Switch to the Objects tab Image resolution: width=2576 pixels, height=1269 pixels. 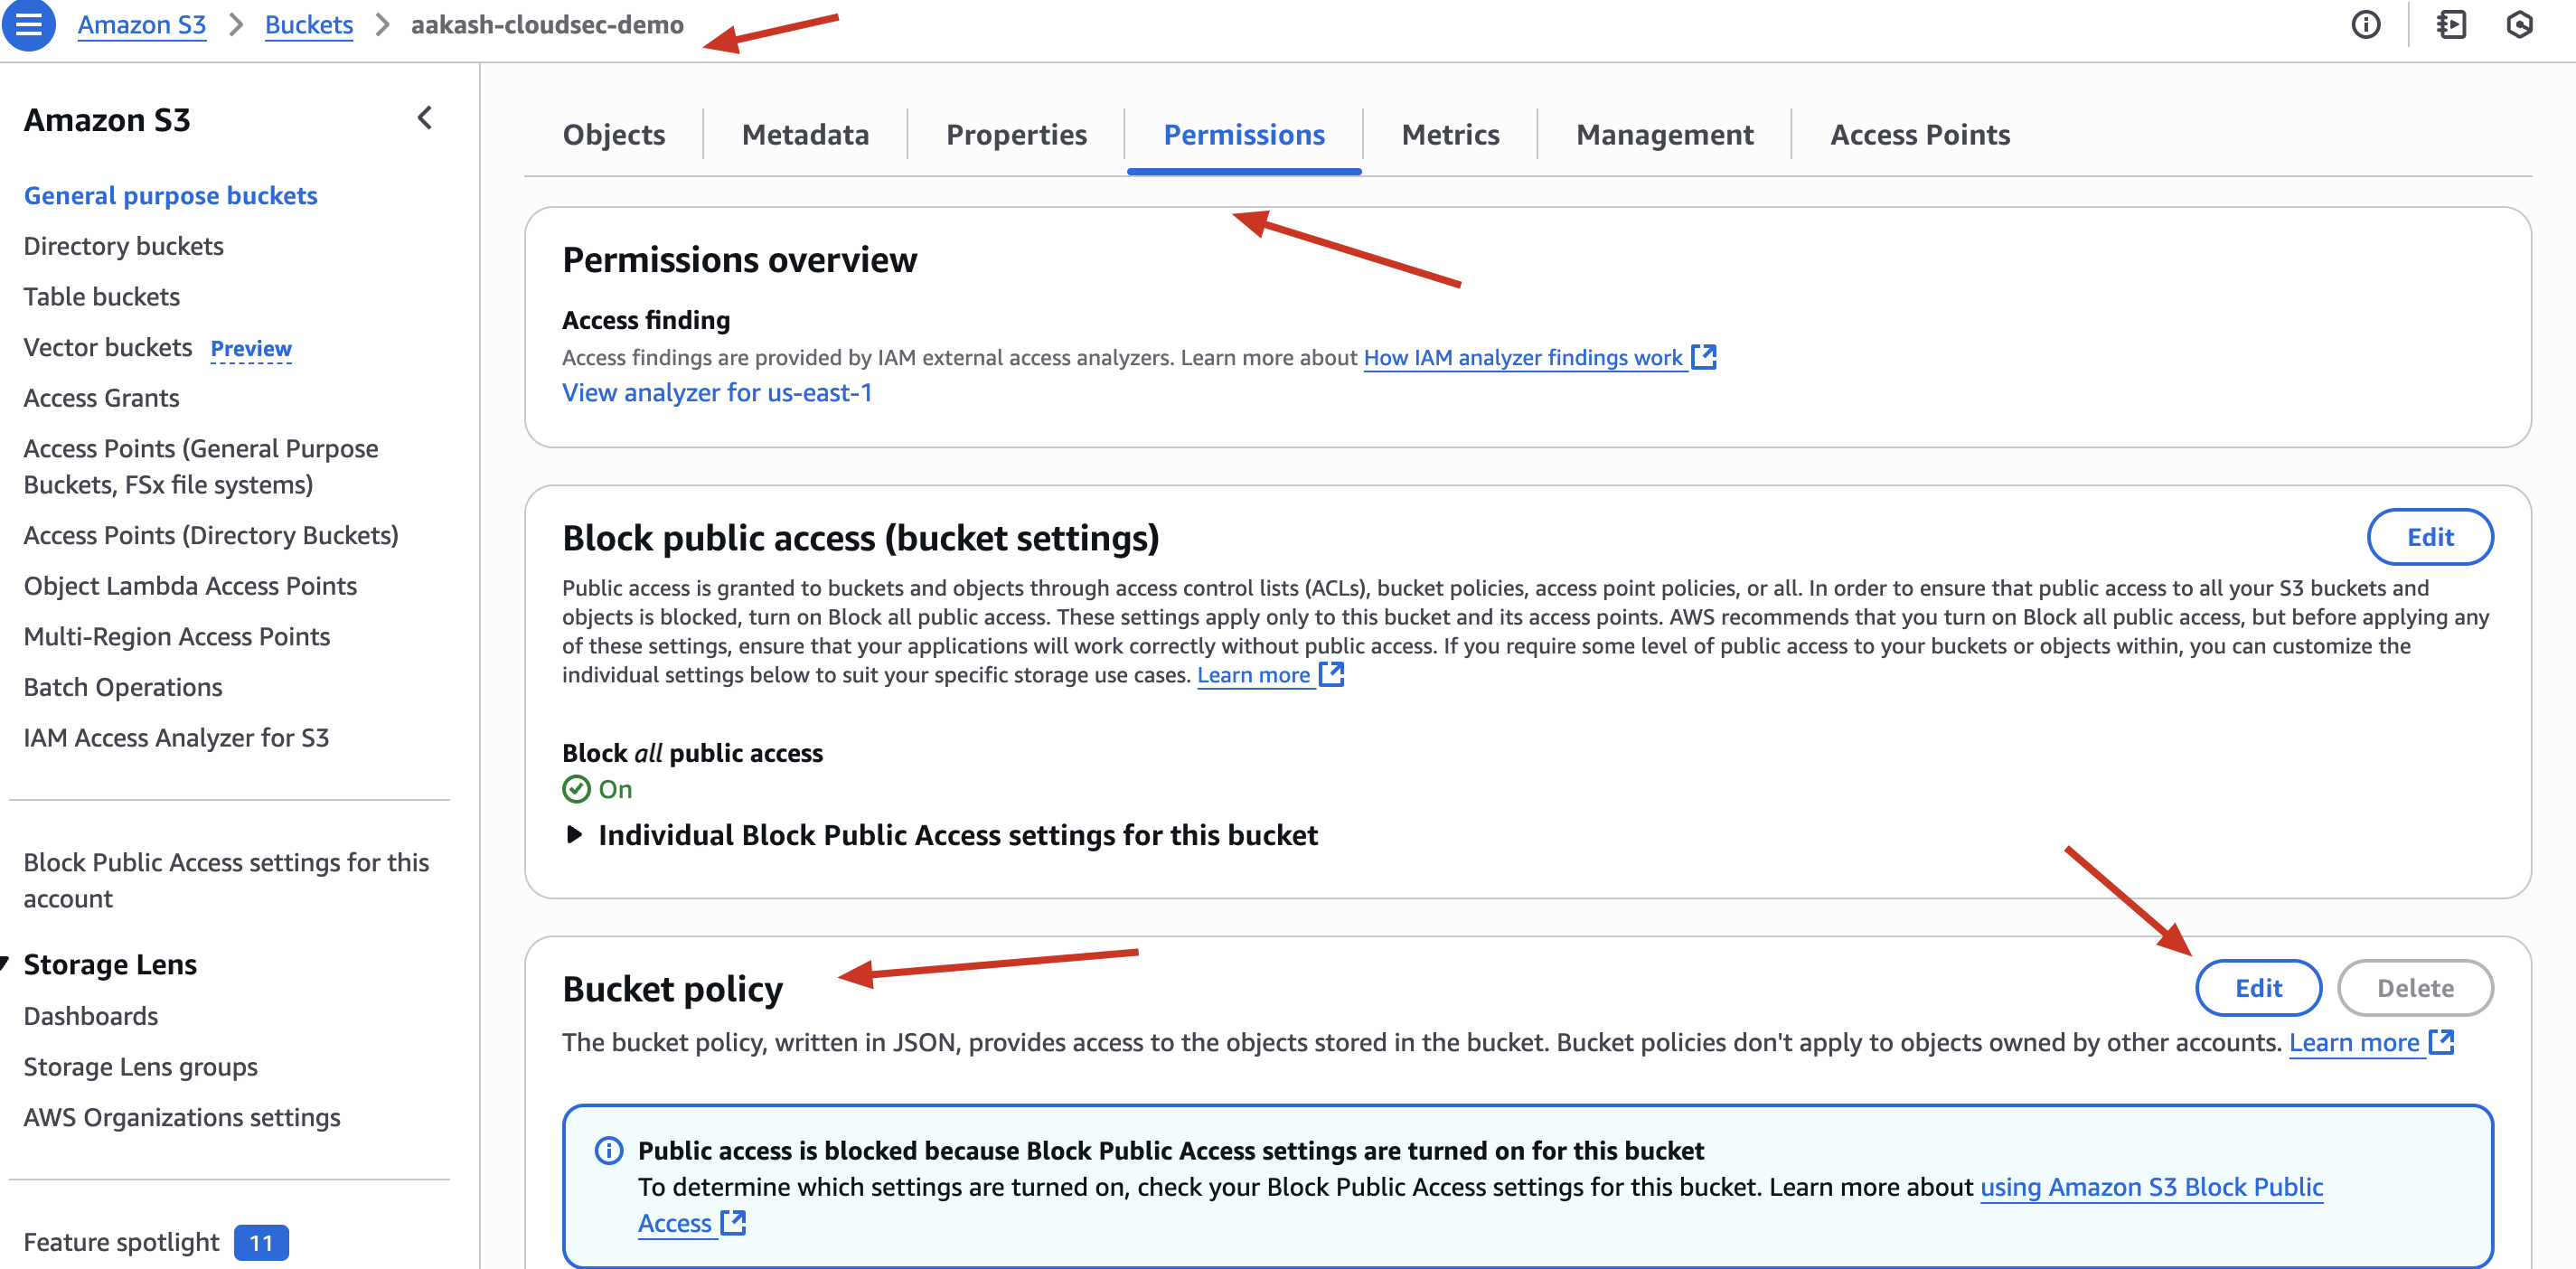point(614,134)
